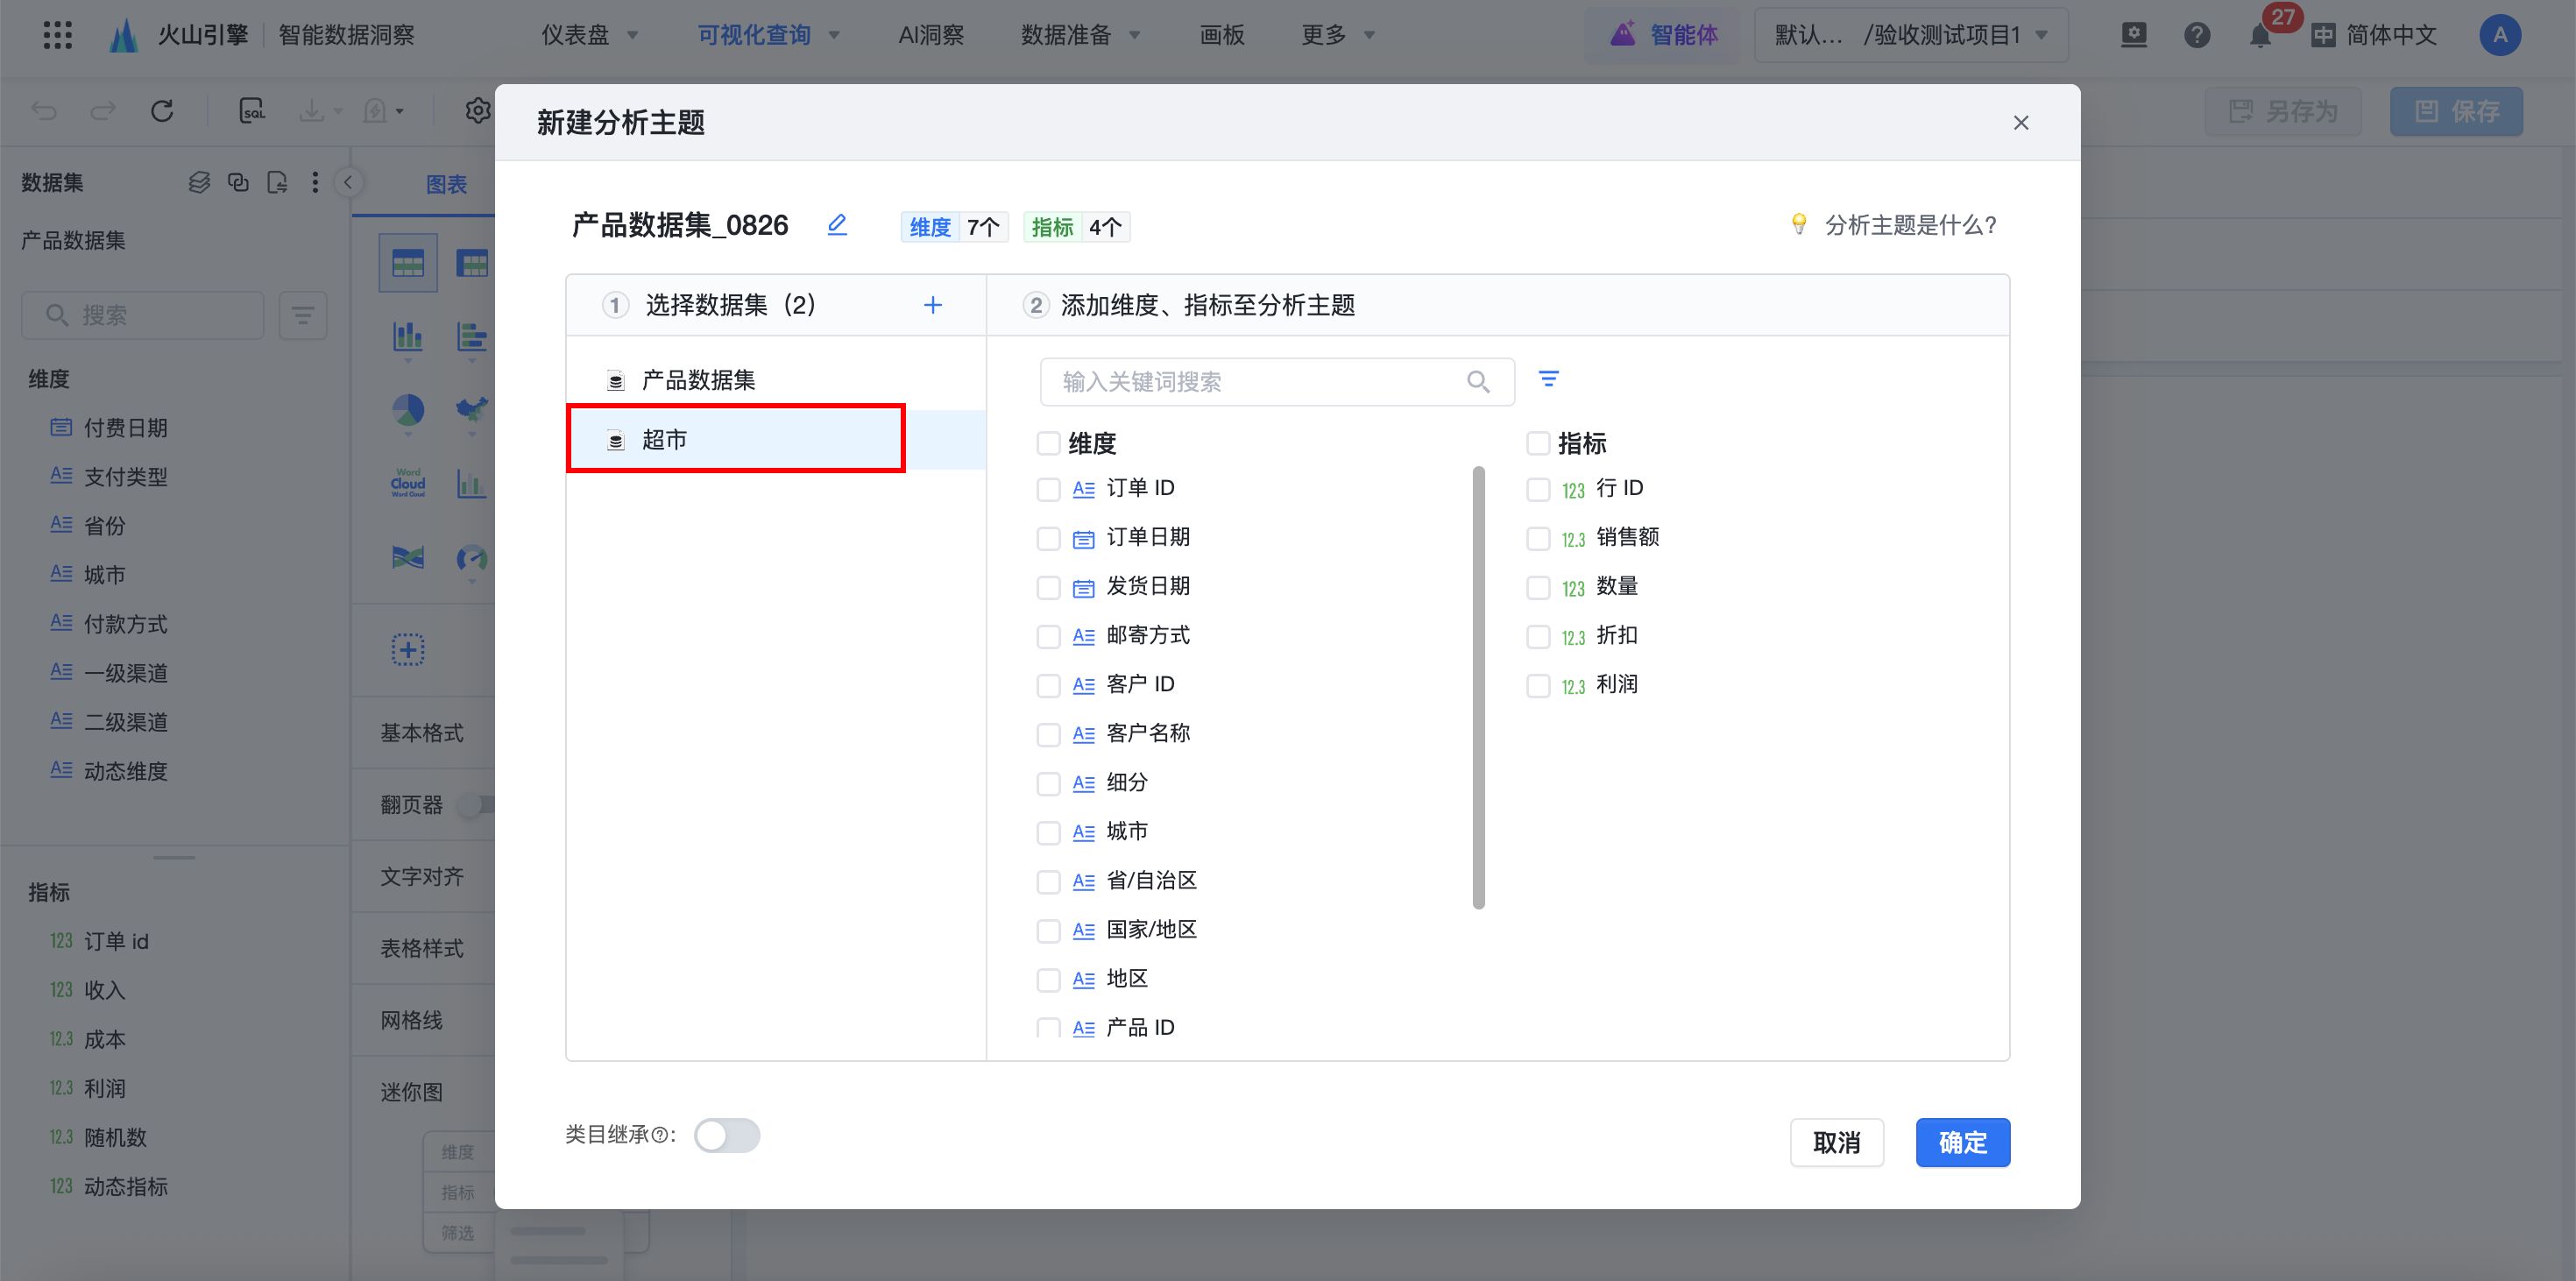Viewport: 2576px width, 1281px height.
Task: Click the 取消 button
Action: 1836,1142
